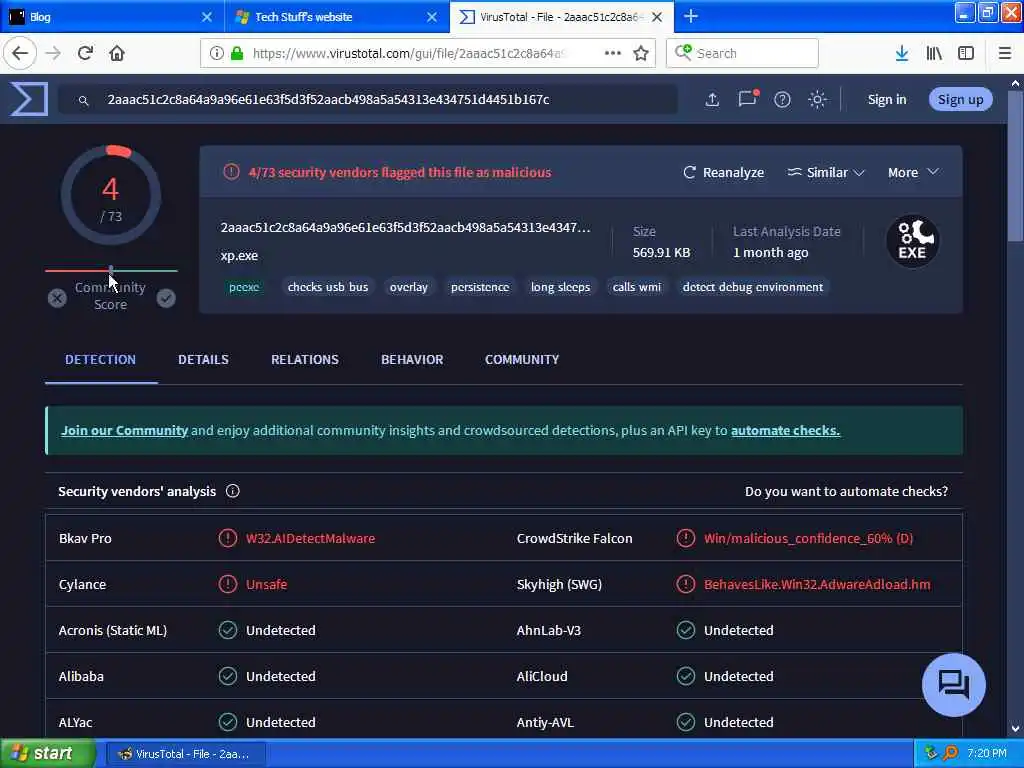Click browser Forward arrow
Screen dimensions: 1024x768
54,53
